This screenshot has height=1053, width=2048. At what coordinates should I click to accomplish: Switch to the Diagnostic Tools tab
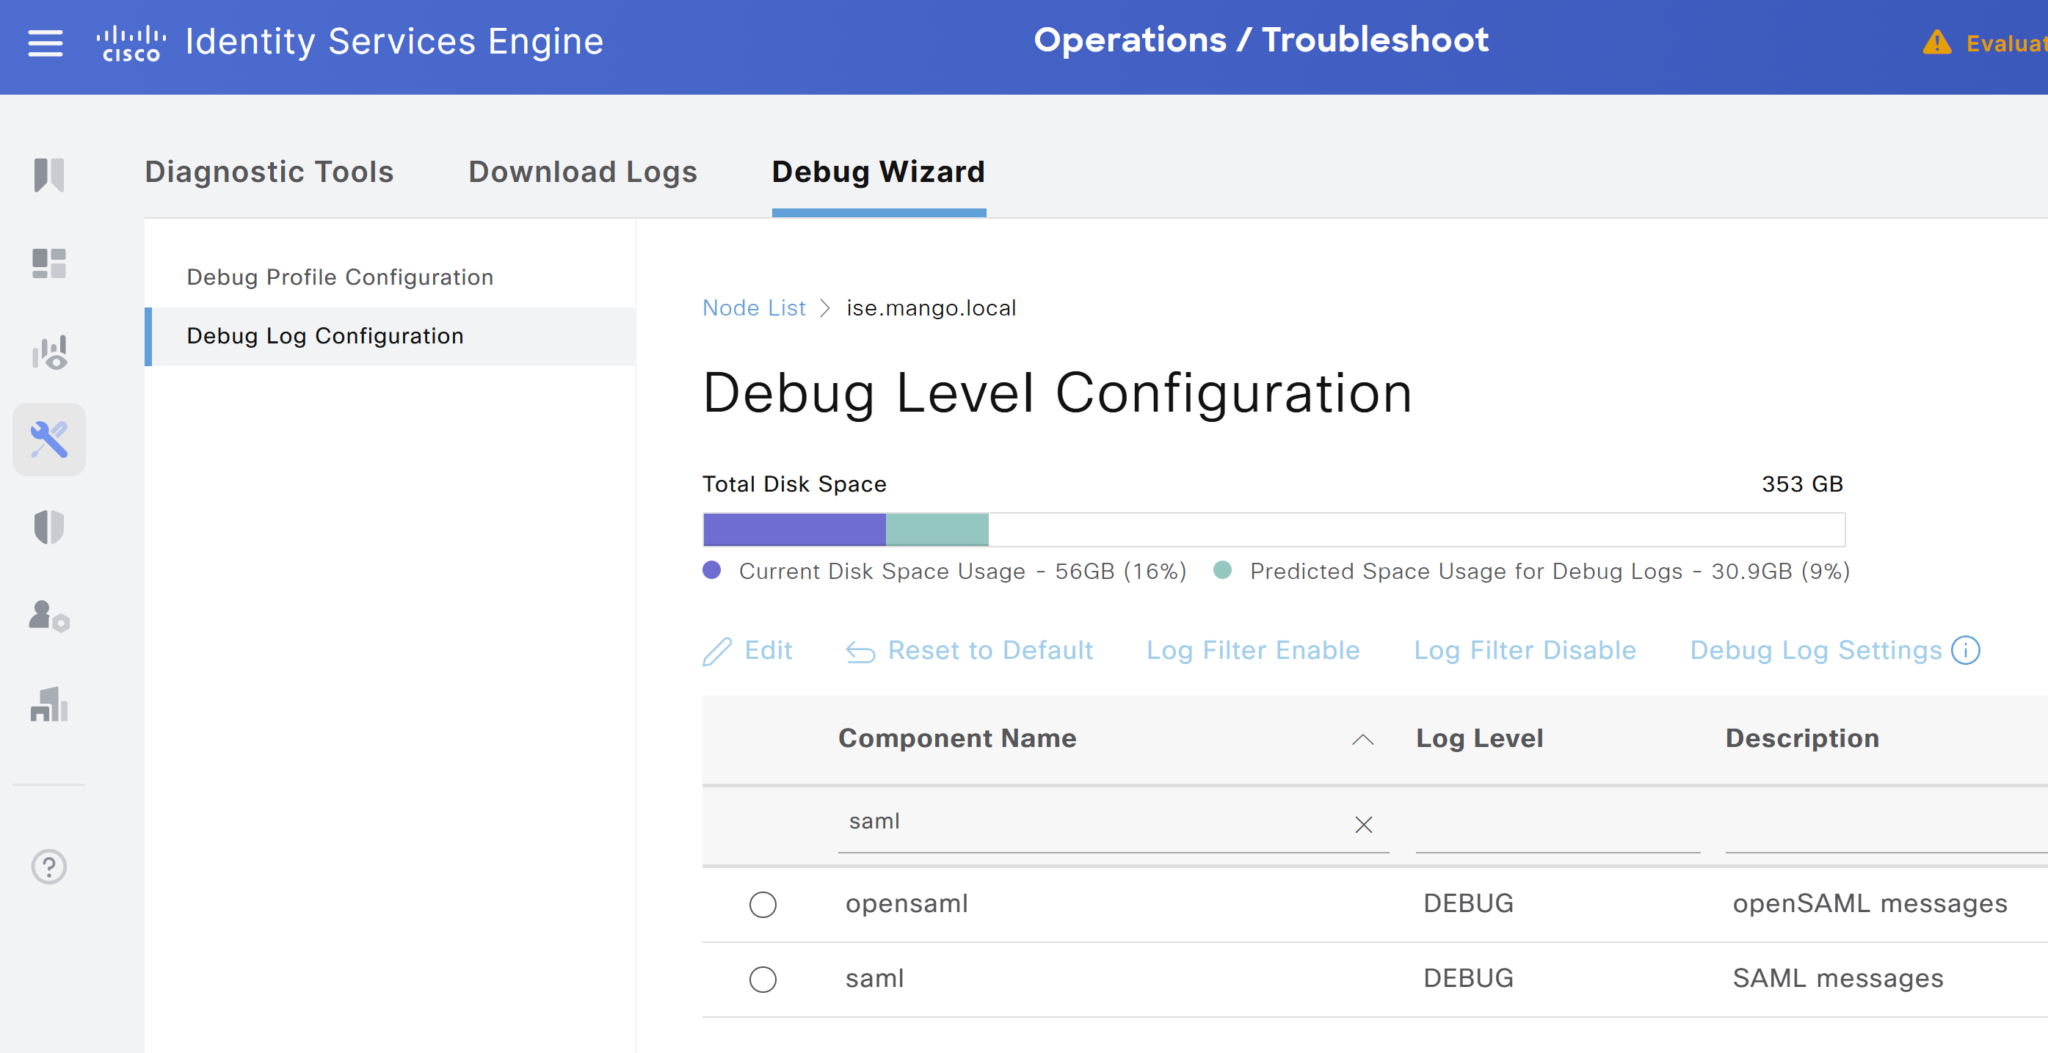269,172
